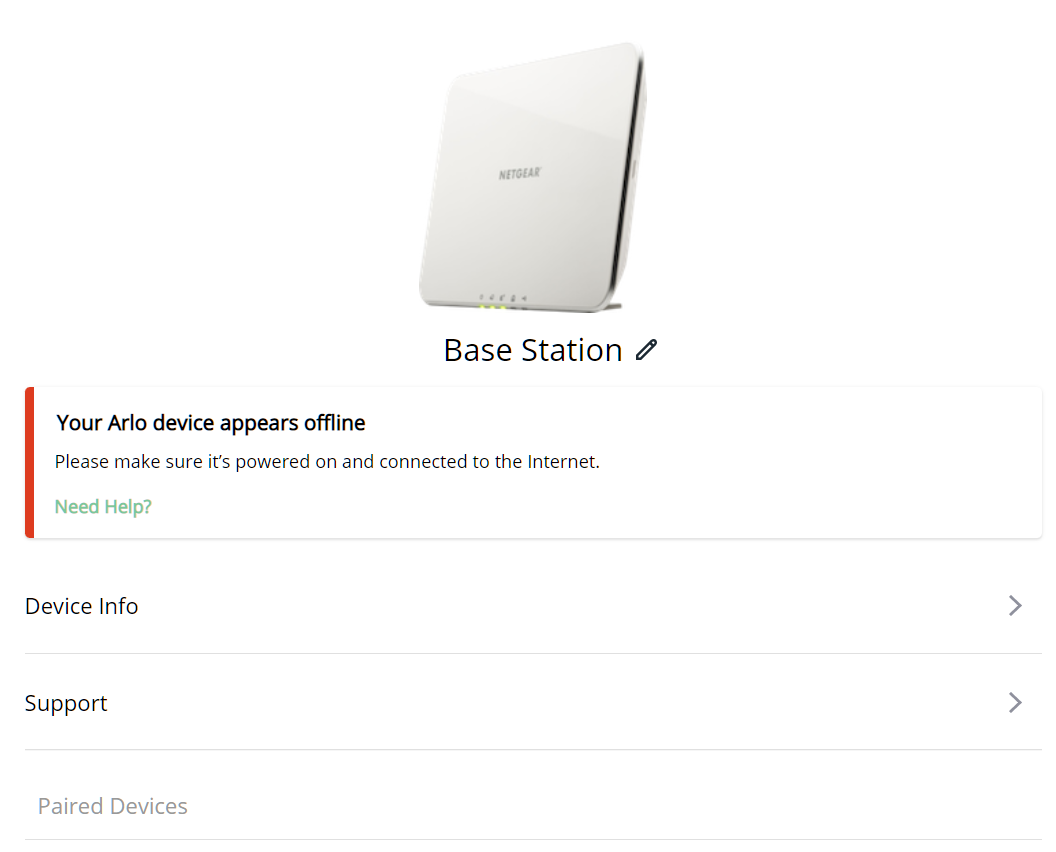
Task: Select the Support menu row
Action: coord(533,702)
